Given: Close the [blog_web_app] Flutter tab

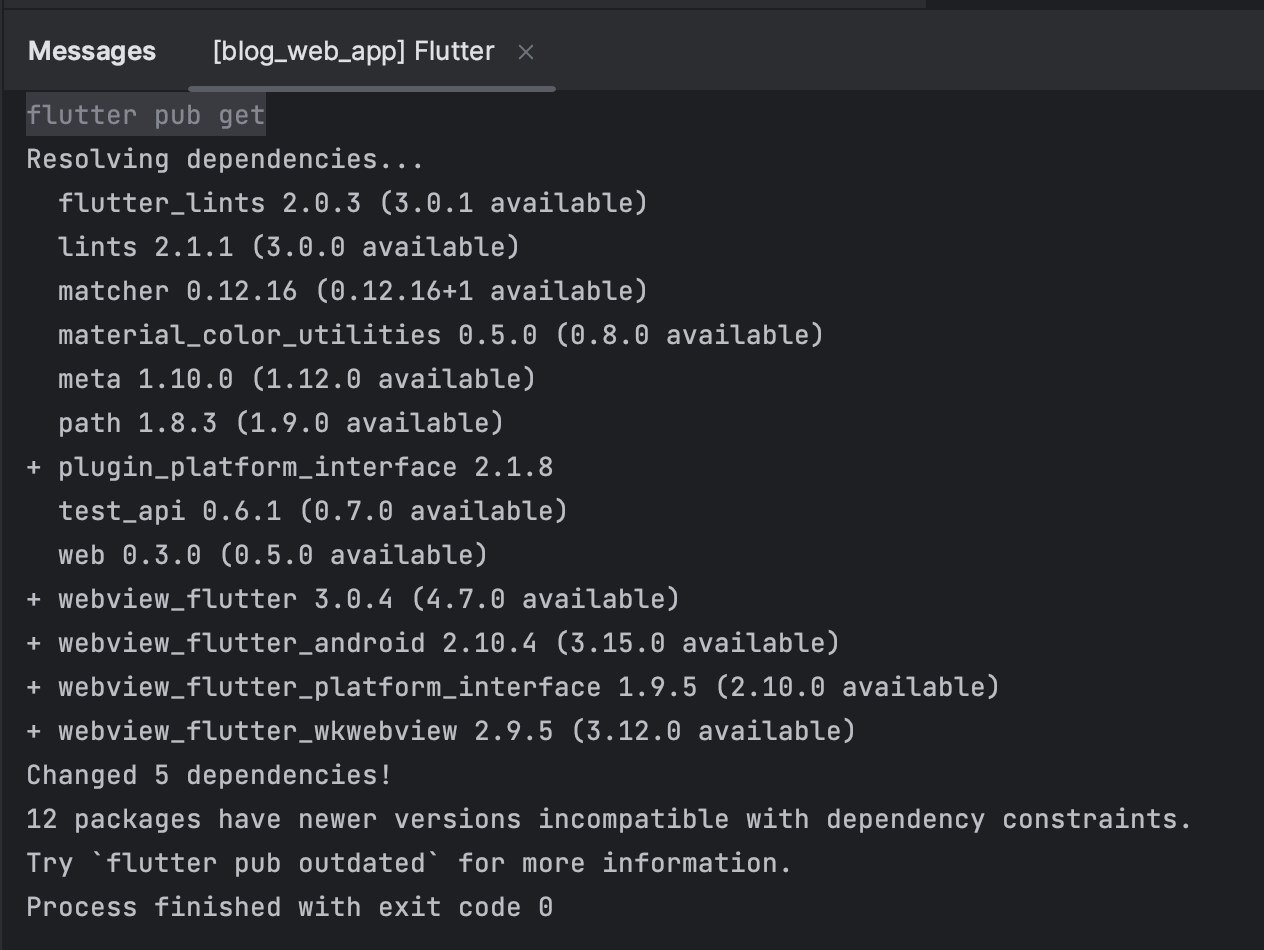Looking at the screenshot, I should pyautogui.click(x=526, y=52).
